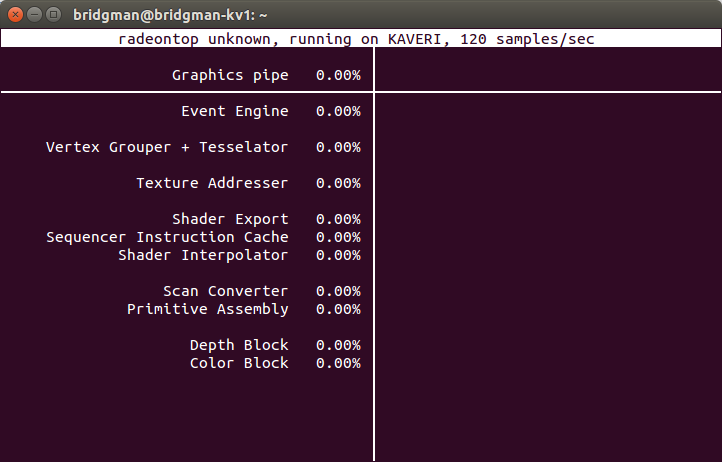Click the Event Engine 0.00% value

pos(338,111)
